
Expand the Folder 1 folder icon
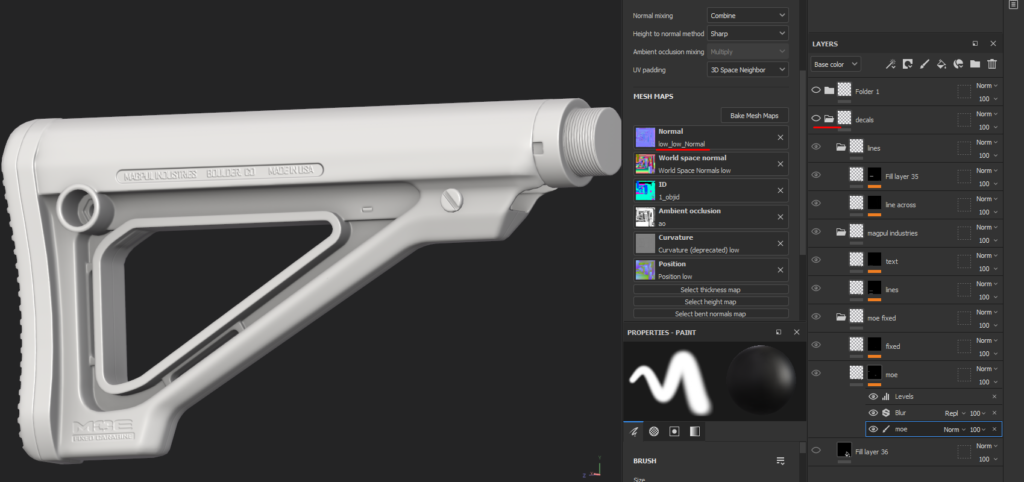coord(829,90)
